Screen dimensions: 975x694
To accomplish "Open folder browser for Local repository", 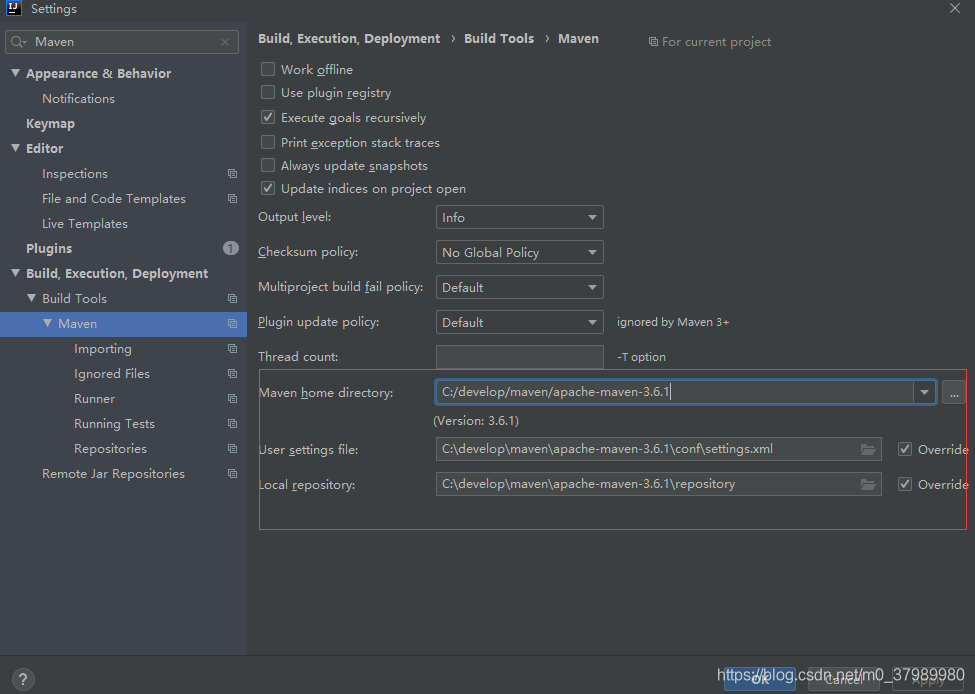I will coord(868,484).
